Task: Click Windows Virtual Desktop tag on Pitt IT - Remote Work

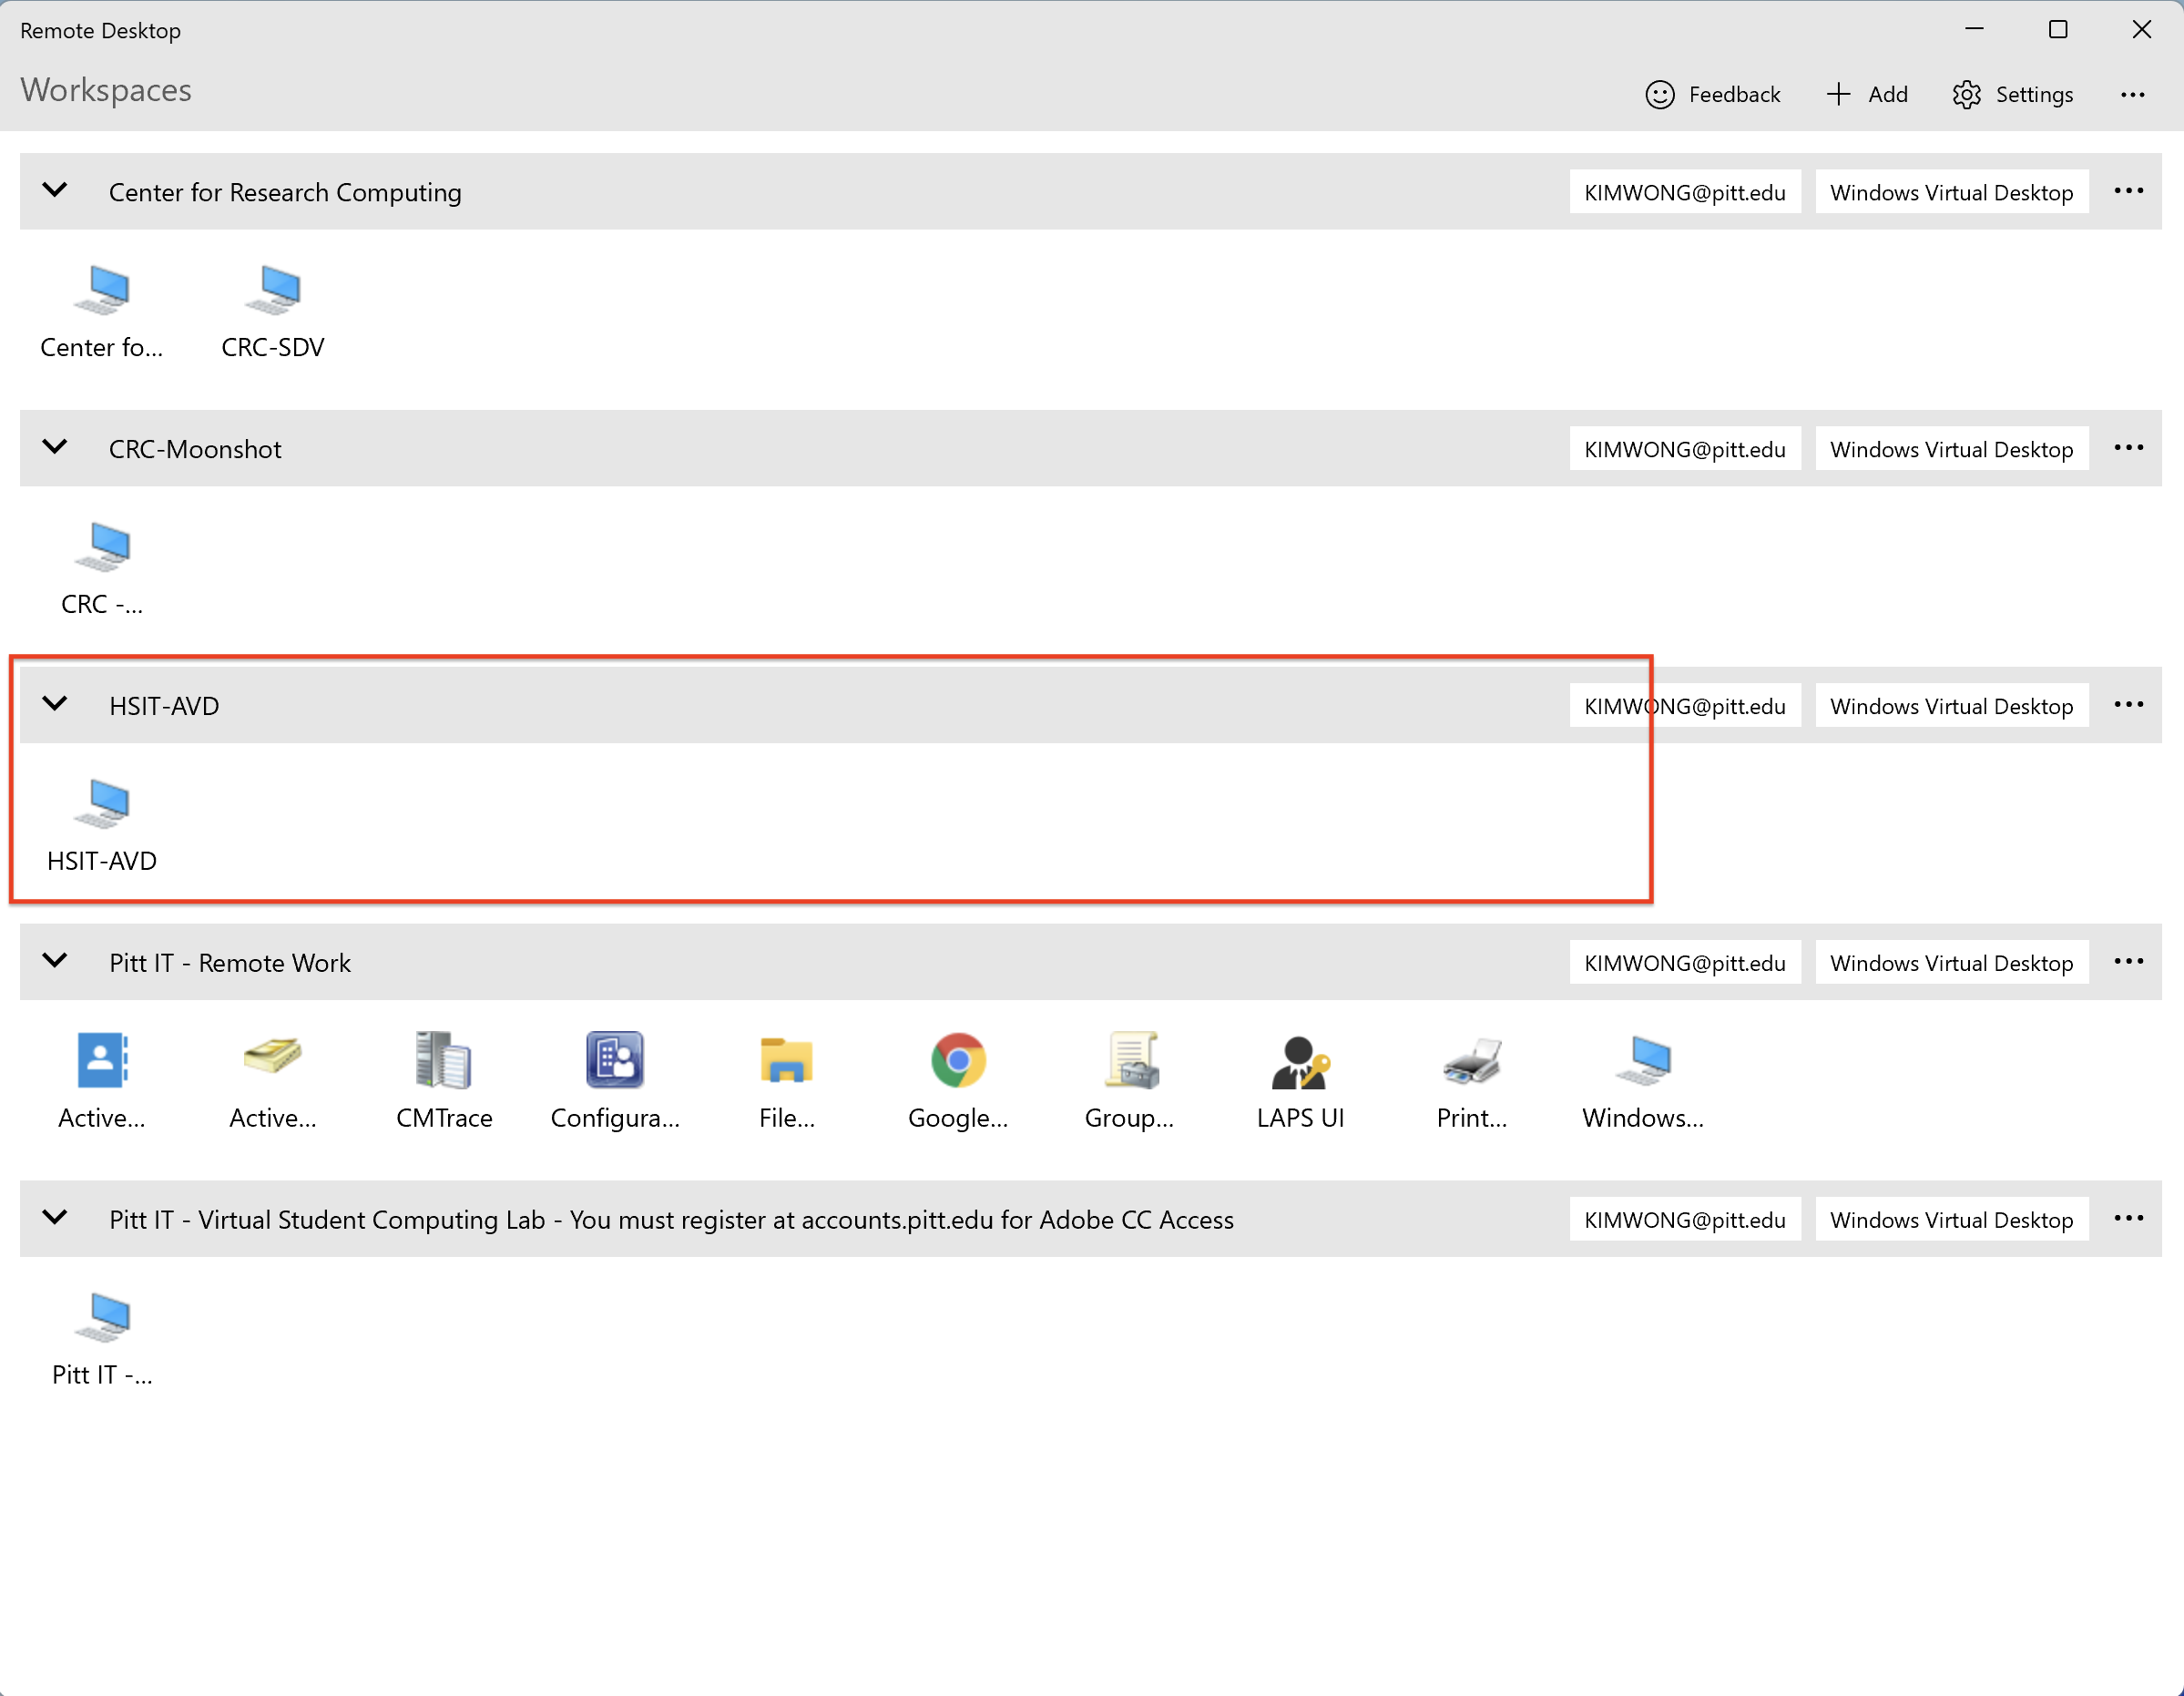Action: [x=1952, y=963]
